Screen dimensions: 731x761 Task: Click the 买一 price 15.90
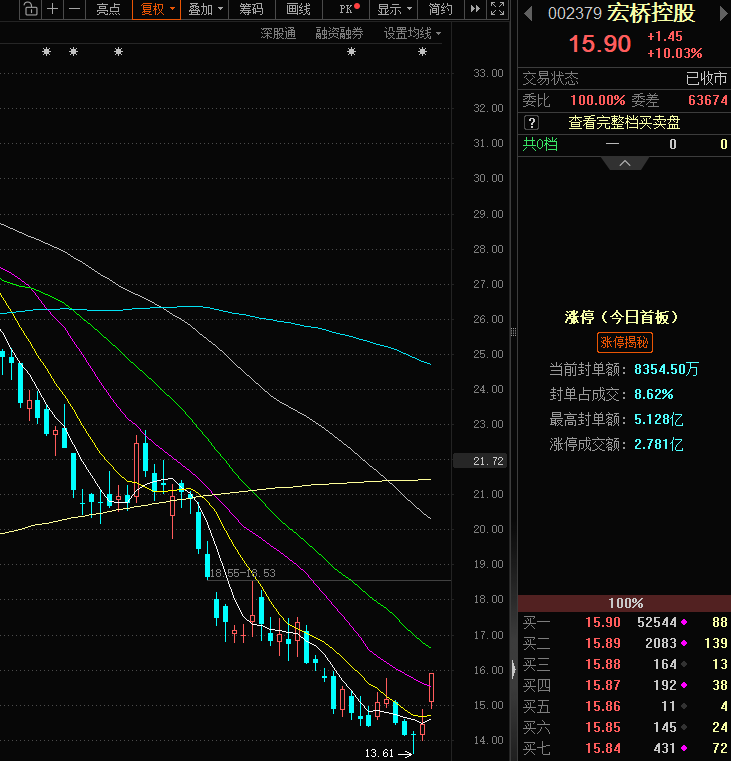point(603,622)
